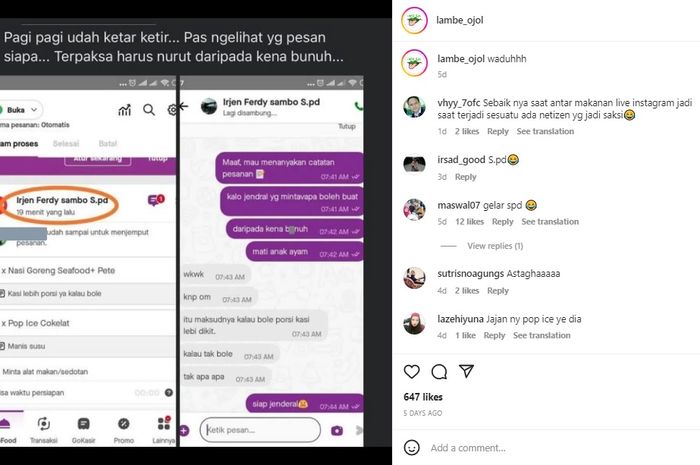Open emoji picker beside comment field
This screenshot has height=465, width=700.
coord(412,448)
